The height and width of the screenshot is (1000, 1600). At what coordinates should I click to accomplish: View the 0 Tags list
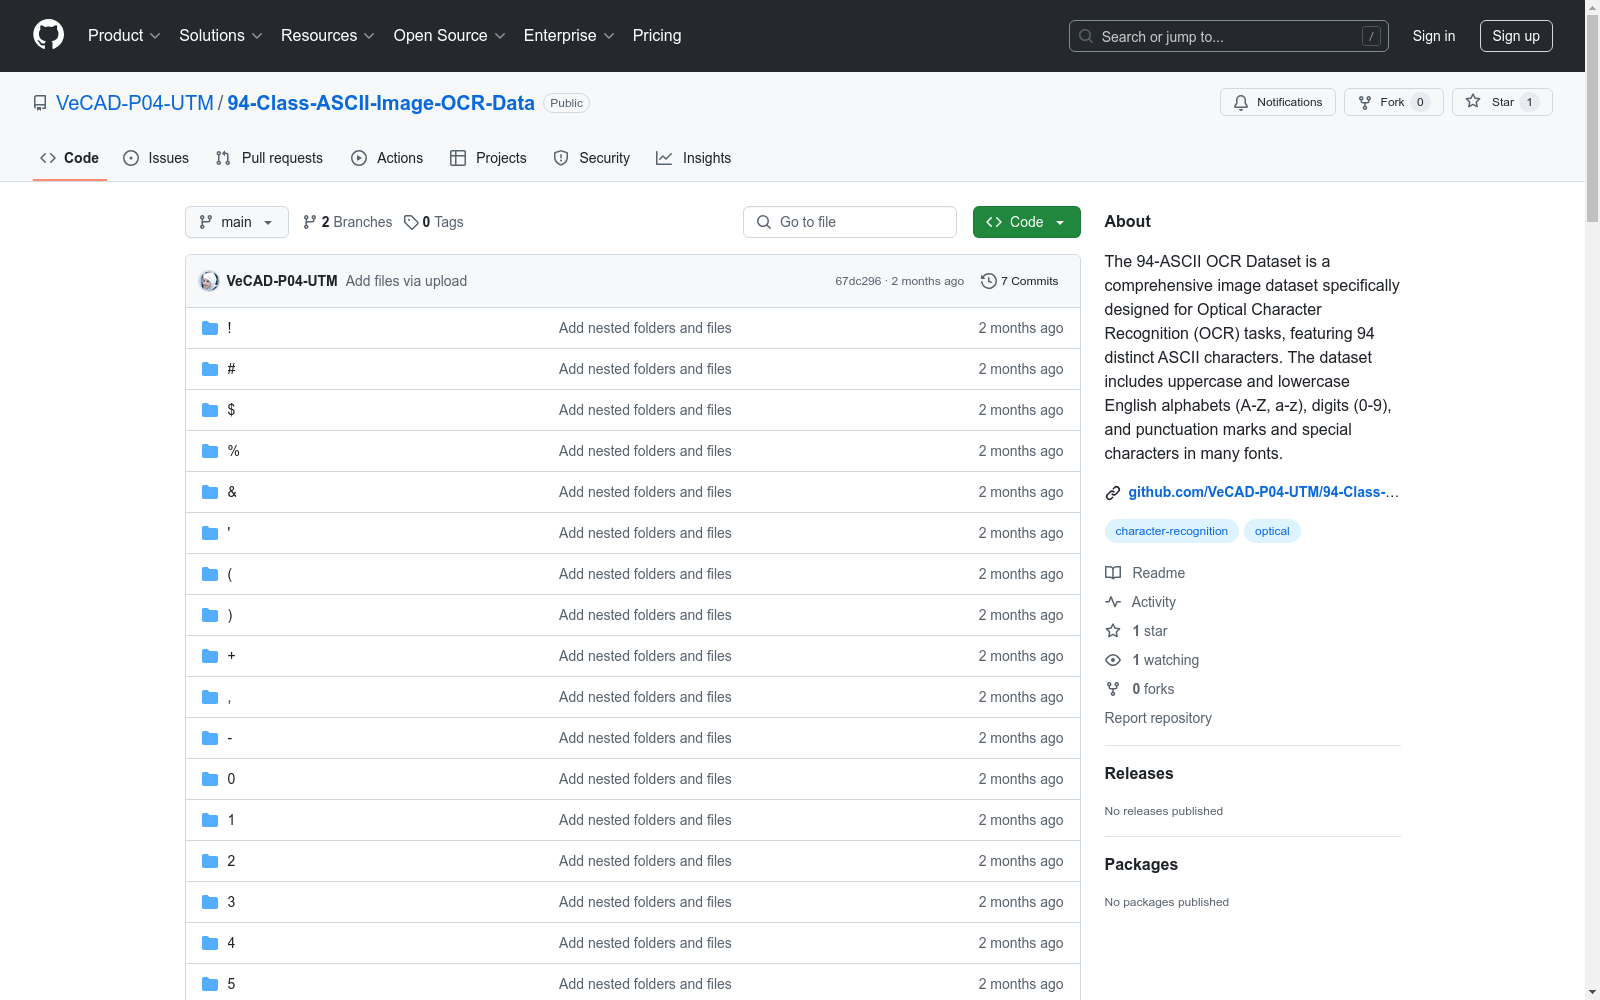point(434,222)
